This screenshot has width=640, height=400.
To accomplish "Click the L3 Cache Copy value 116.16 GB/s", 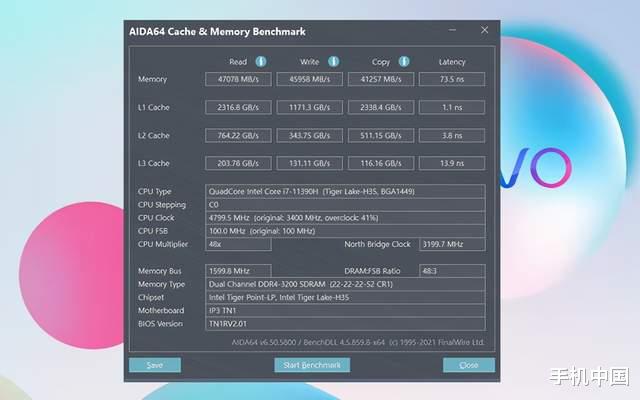I will 381,163.
